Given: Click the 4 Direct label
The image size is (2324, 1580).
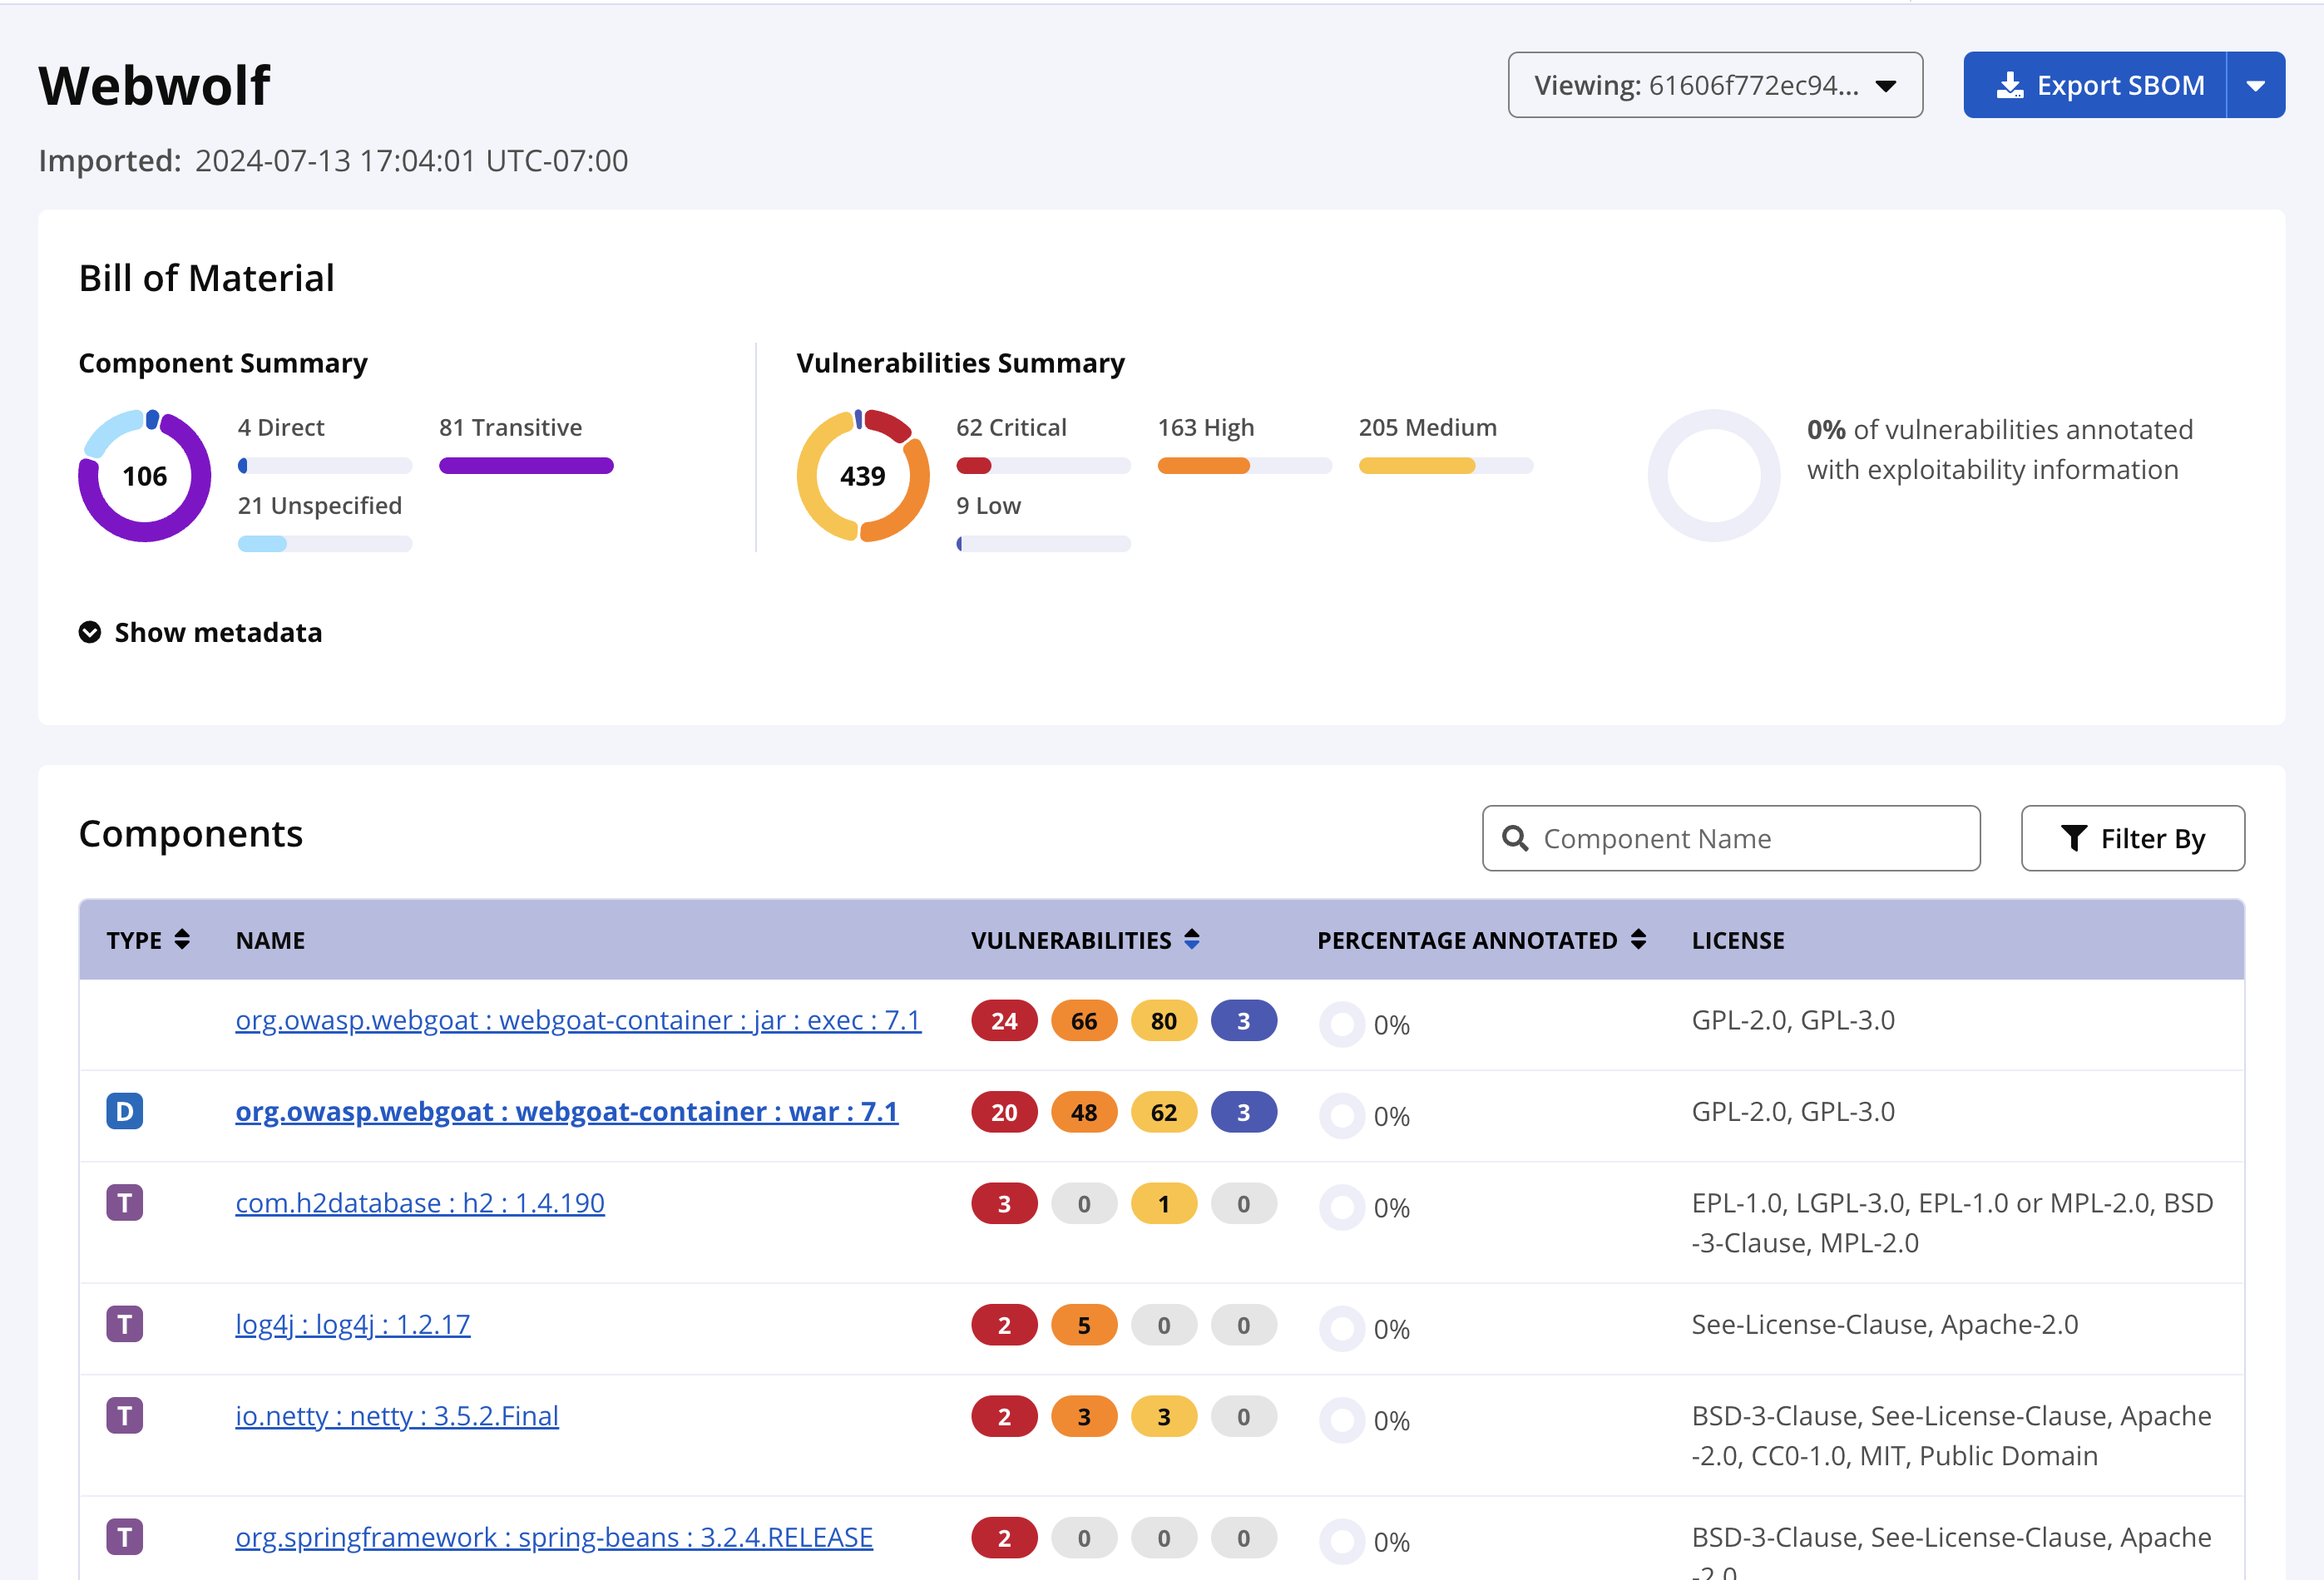Looking at the screenshot, I should point(281,427).
